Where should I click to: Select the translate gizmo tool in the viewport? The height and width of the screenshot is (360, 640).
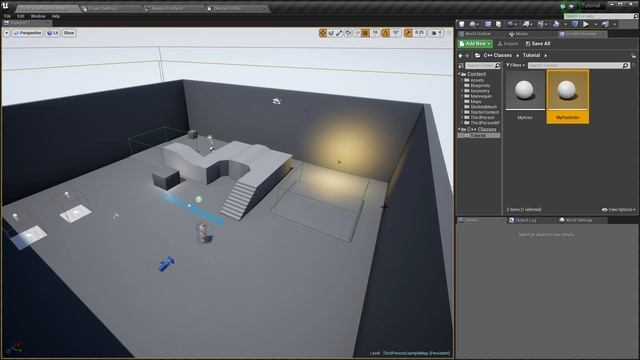[323, 33]
